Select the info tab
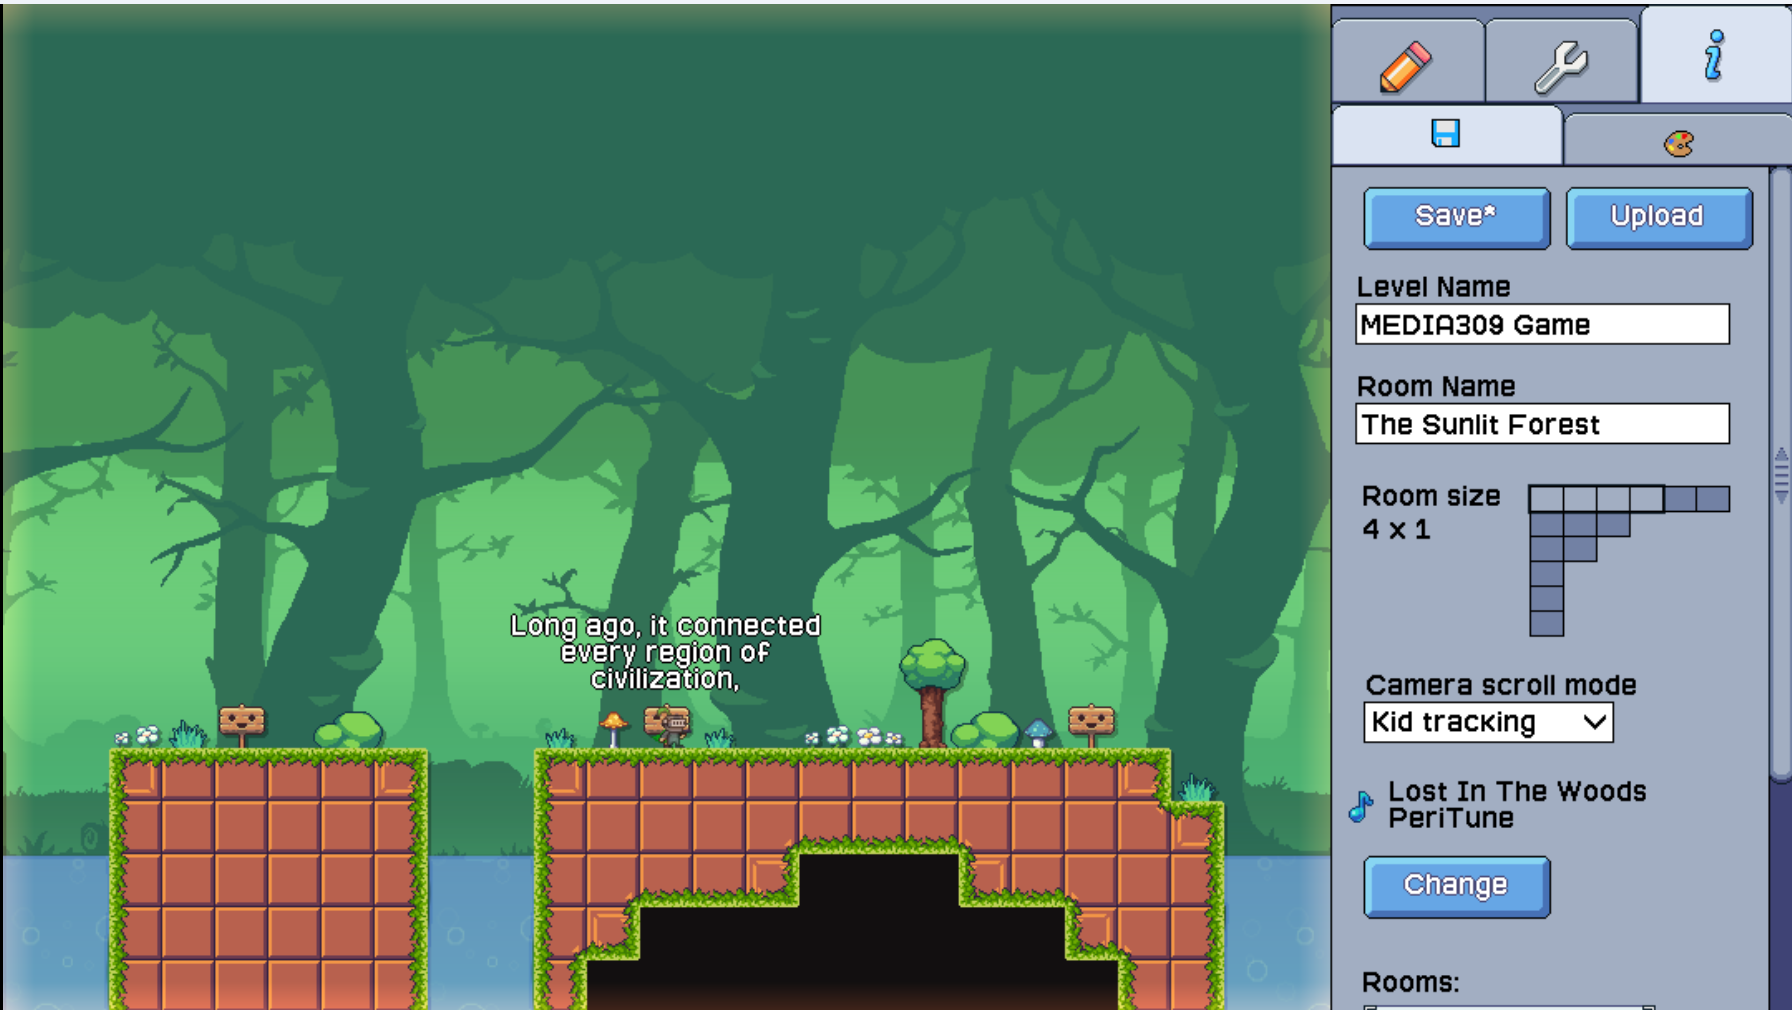1792x1010 pixels. (1715, 55)
